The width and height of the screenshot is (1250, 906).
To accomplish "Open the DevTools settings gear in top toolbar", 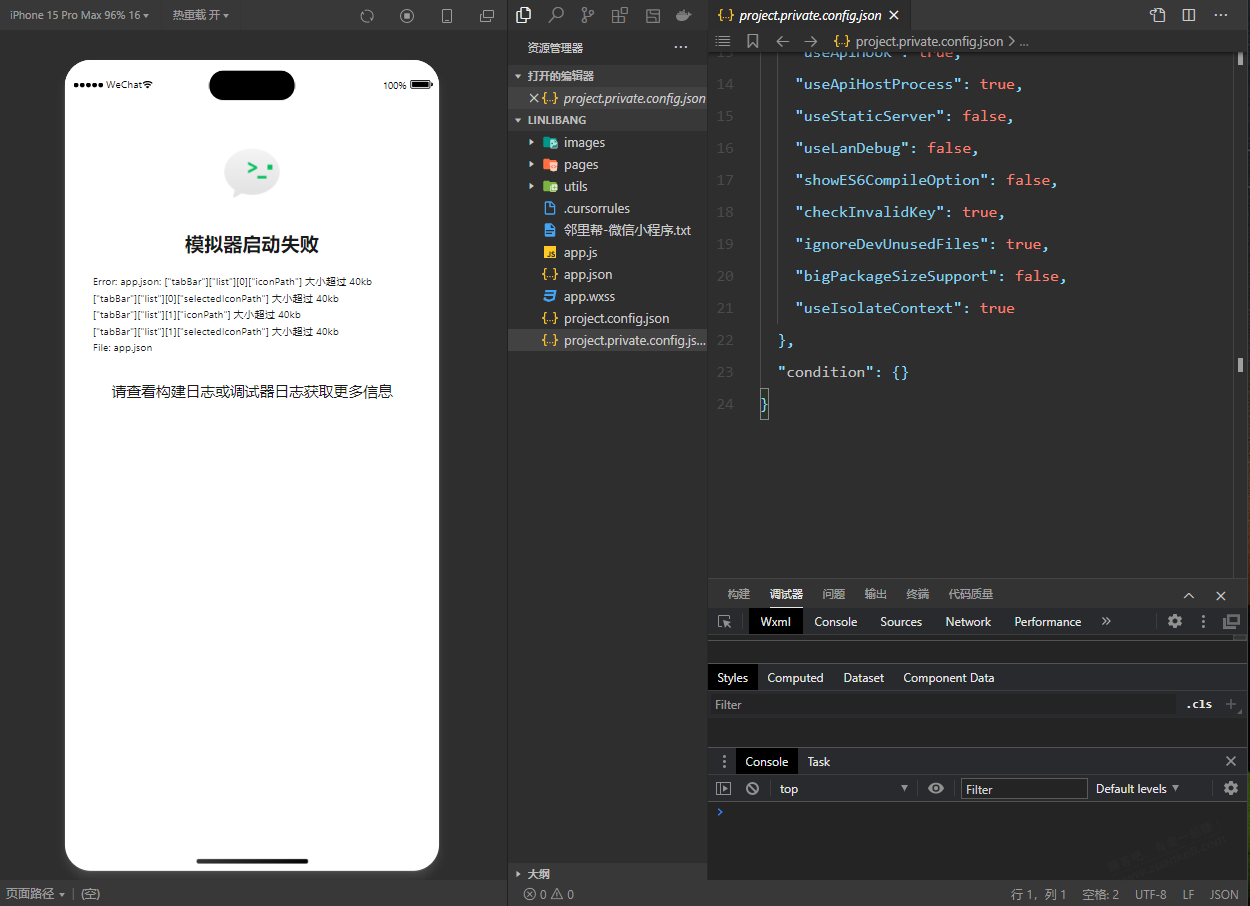I will (1175, 621).
